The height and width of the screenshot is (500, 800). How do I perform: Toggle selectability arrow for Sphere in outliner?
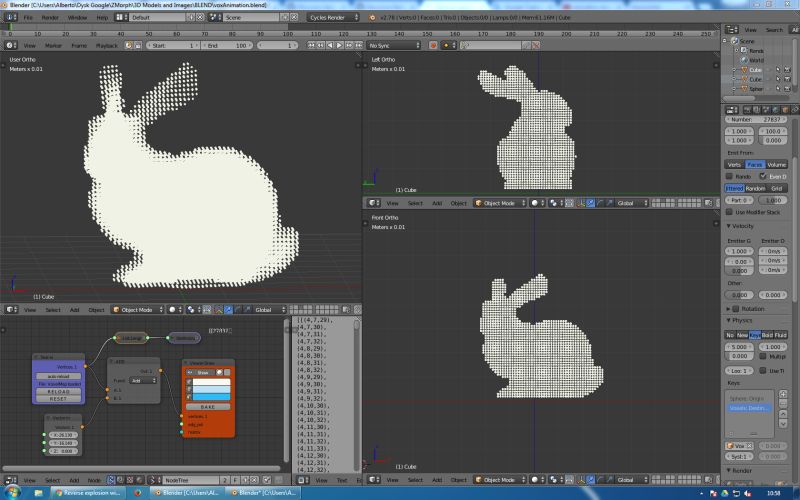778,89
